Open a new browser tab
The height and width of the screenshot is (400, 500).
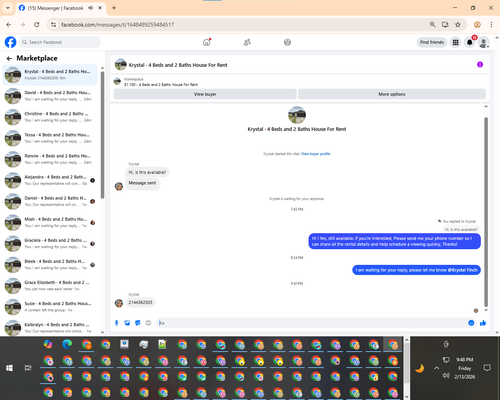(114, 8)
